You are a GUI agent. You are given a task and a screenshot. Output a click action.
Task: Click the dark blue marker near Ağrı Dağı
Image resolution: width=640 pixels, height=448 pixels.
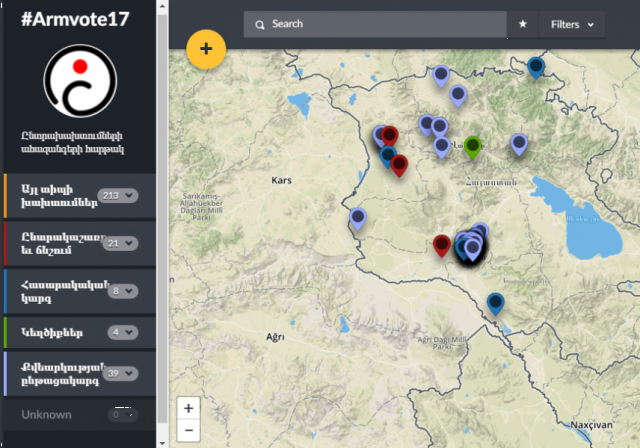click(495, 302)
